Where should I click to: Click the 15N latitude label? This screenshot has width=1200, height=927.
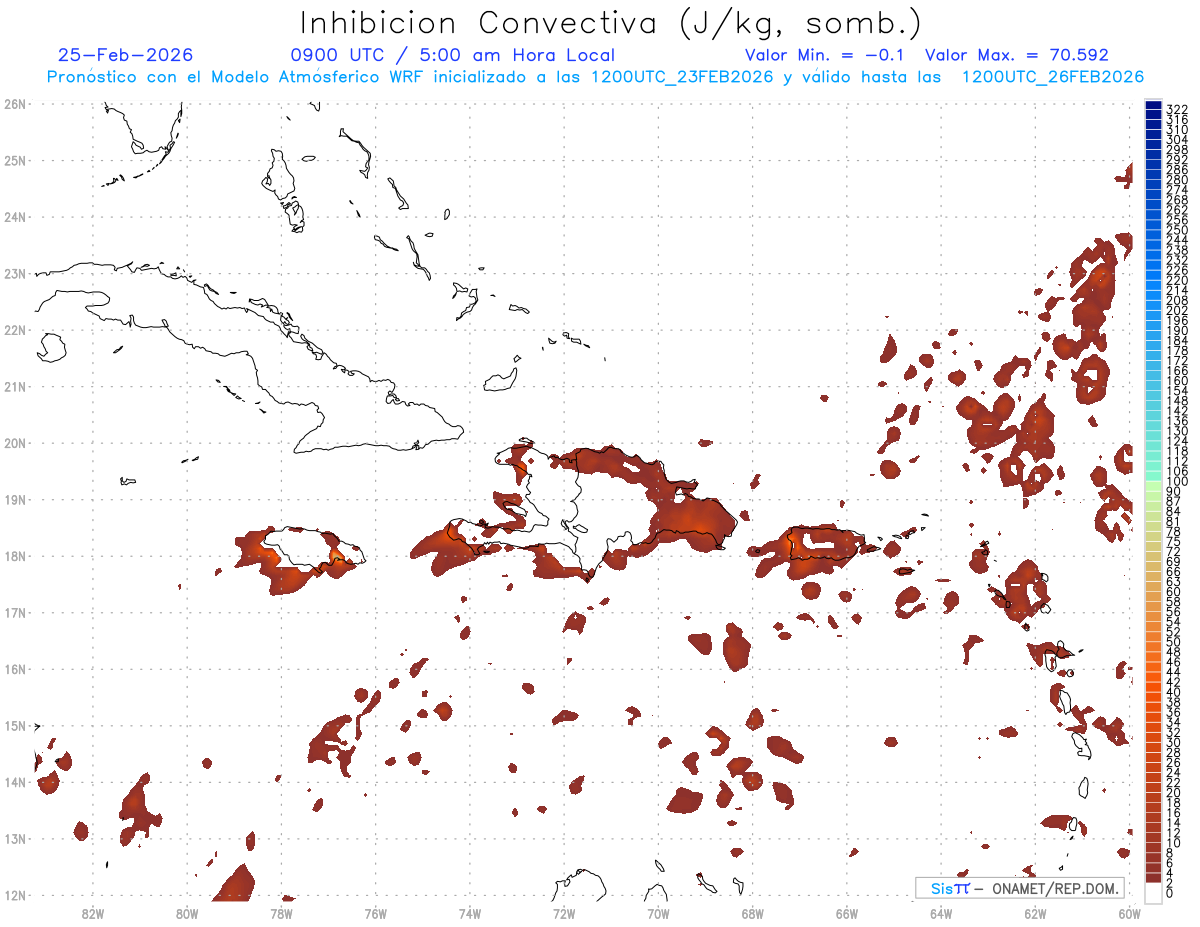click(x=14, y=725)
